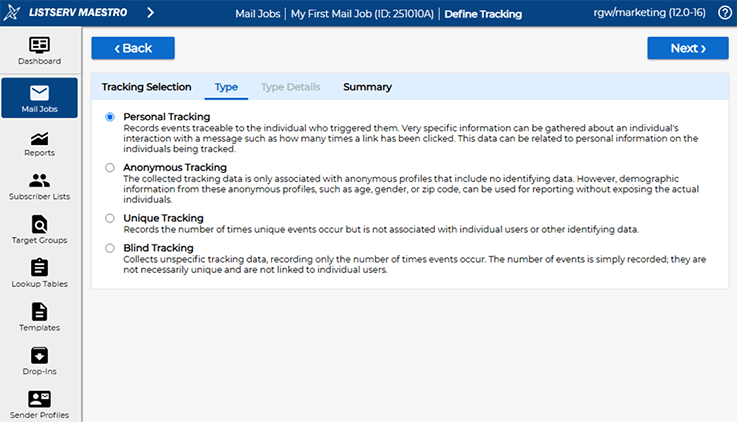Open the Dashboard icon in sidebar
737x422 pixels.
[x=39, y=46]
